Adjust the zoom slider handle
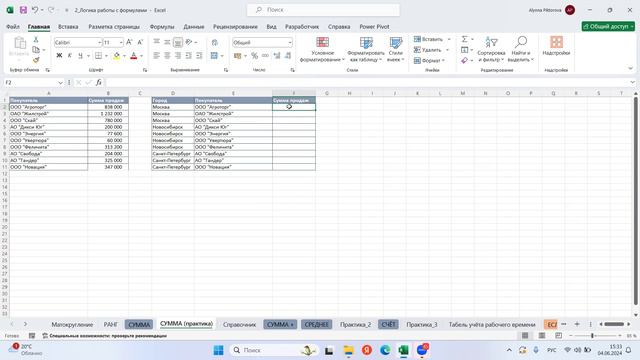The image size is (640, 360). tap(592, 336)
